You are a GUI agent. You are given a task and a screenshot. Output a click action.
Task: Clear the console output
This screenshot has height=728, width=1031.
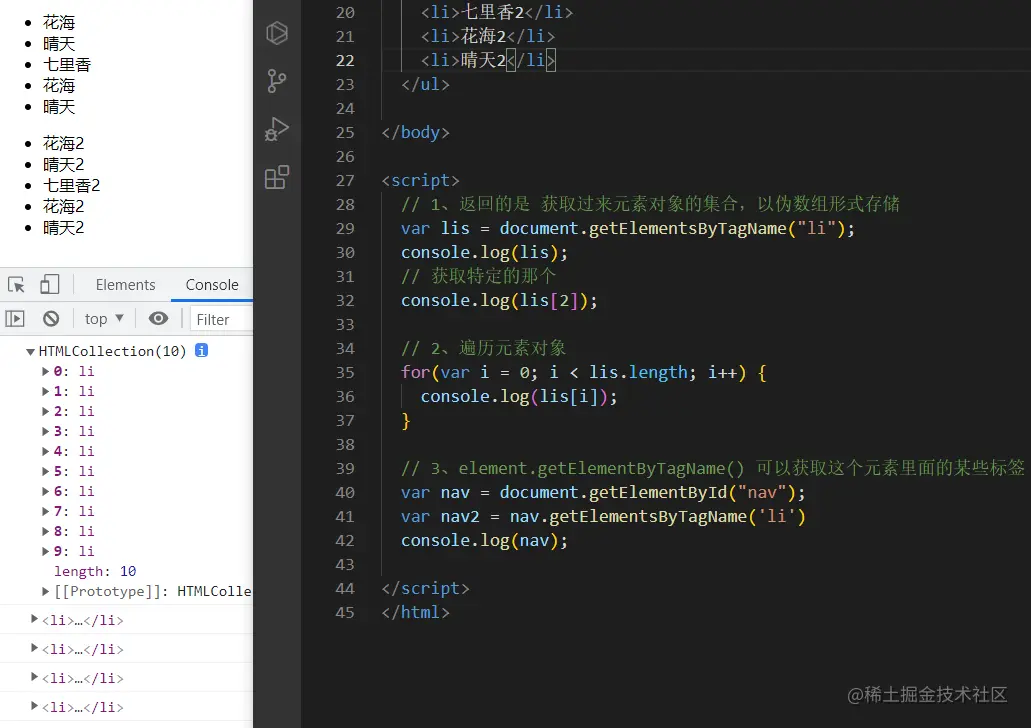click(51, 319)
